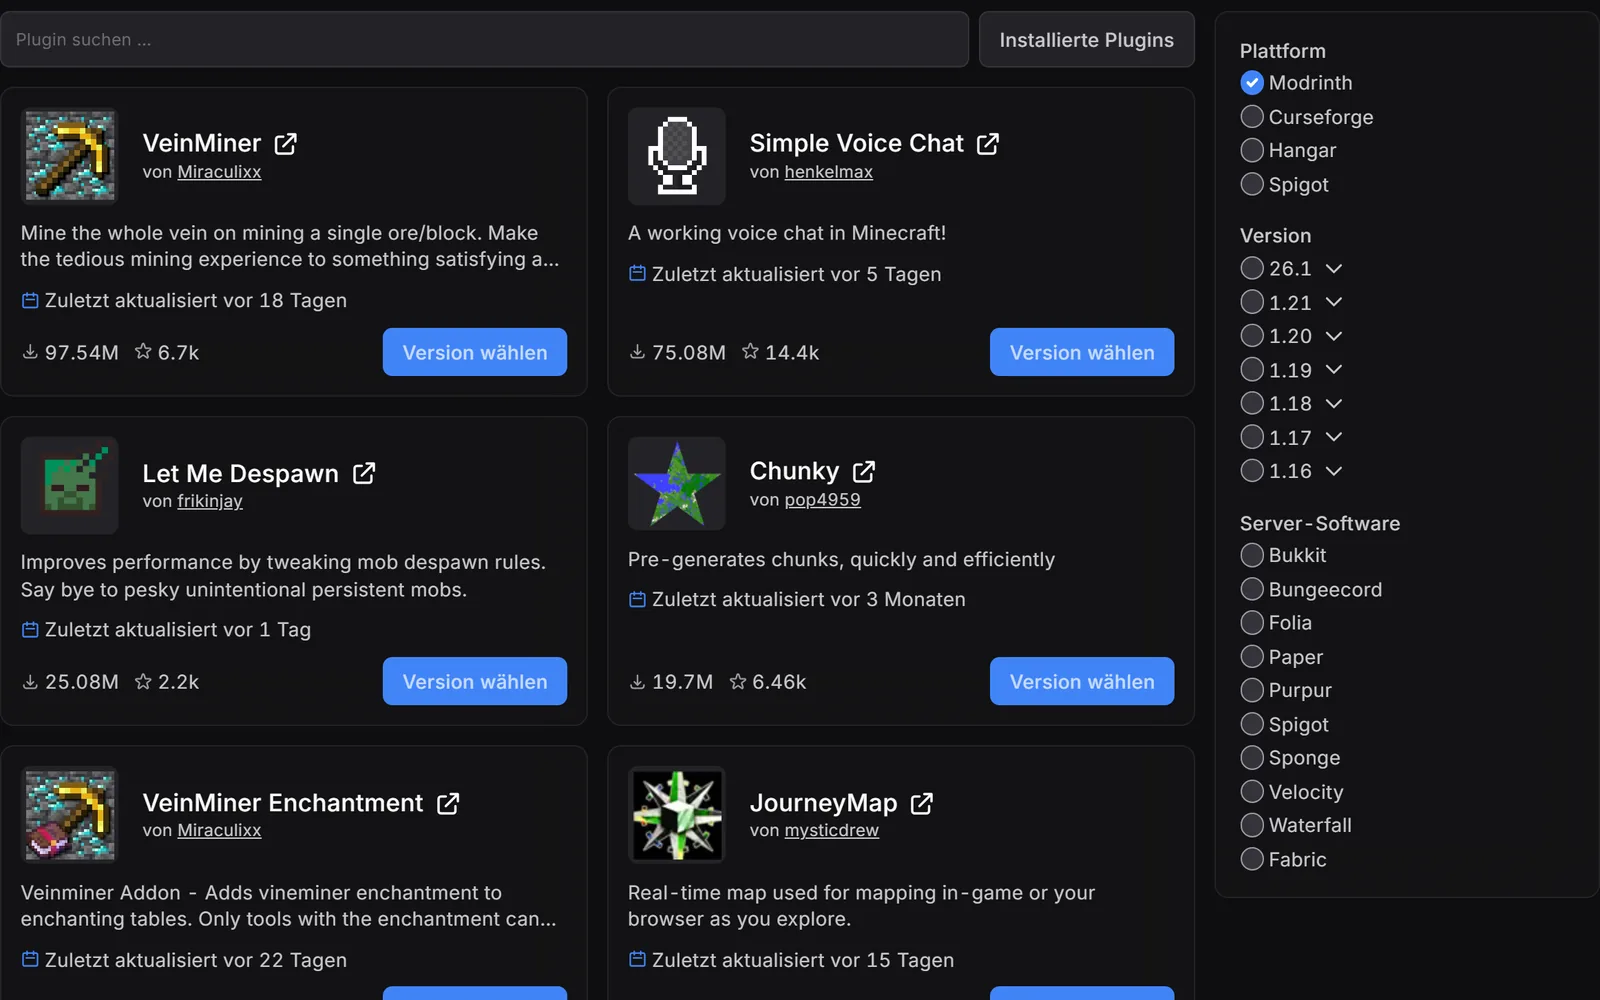
Task: Open the Installierte Plugins view
Action: click(1087, 40)
